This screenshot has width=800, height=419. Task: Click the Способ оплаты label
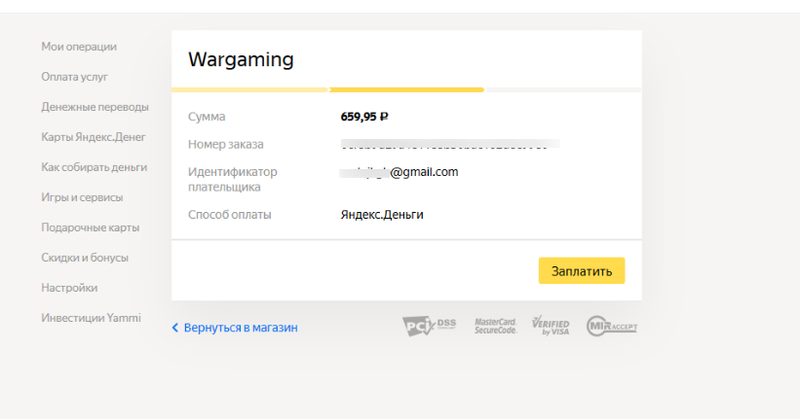coord(230,215)
